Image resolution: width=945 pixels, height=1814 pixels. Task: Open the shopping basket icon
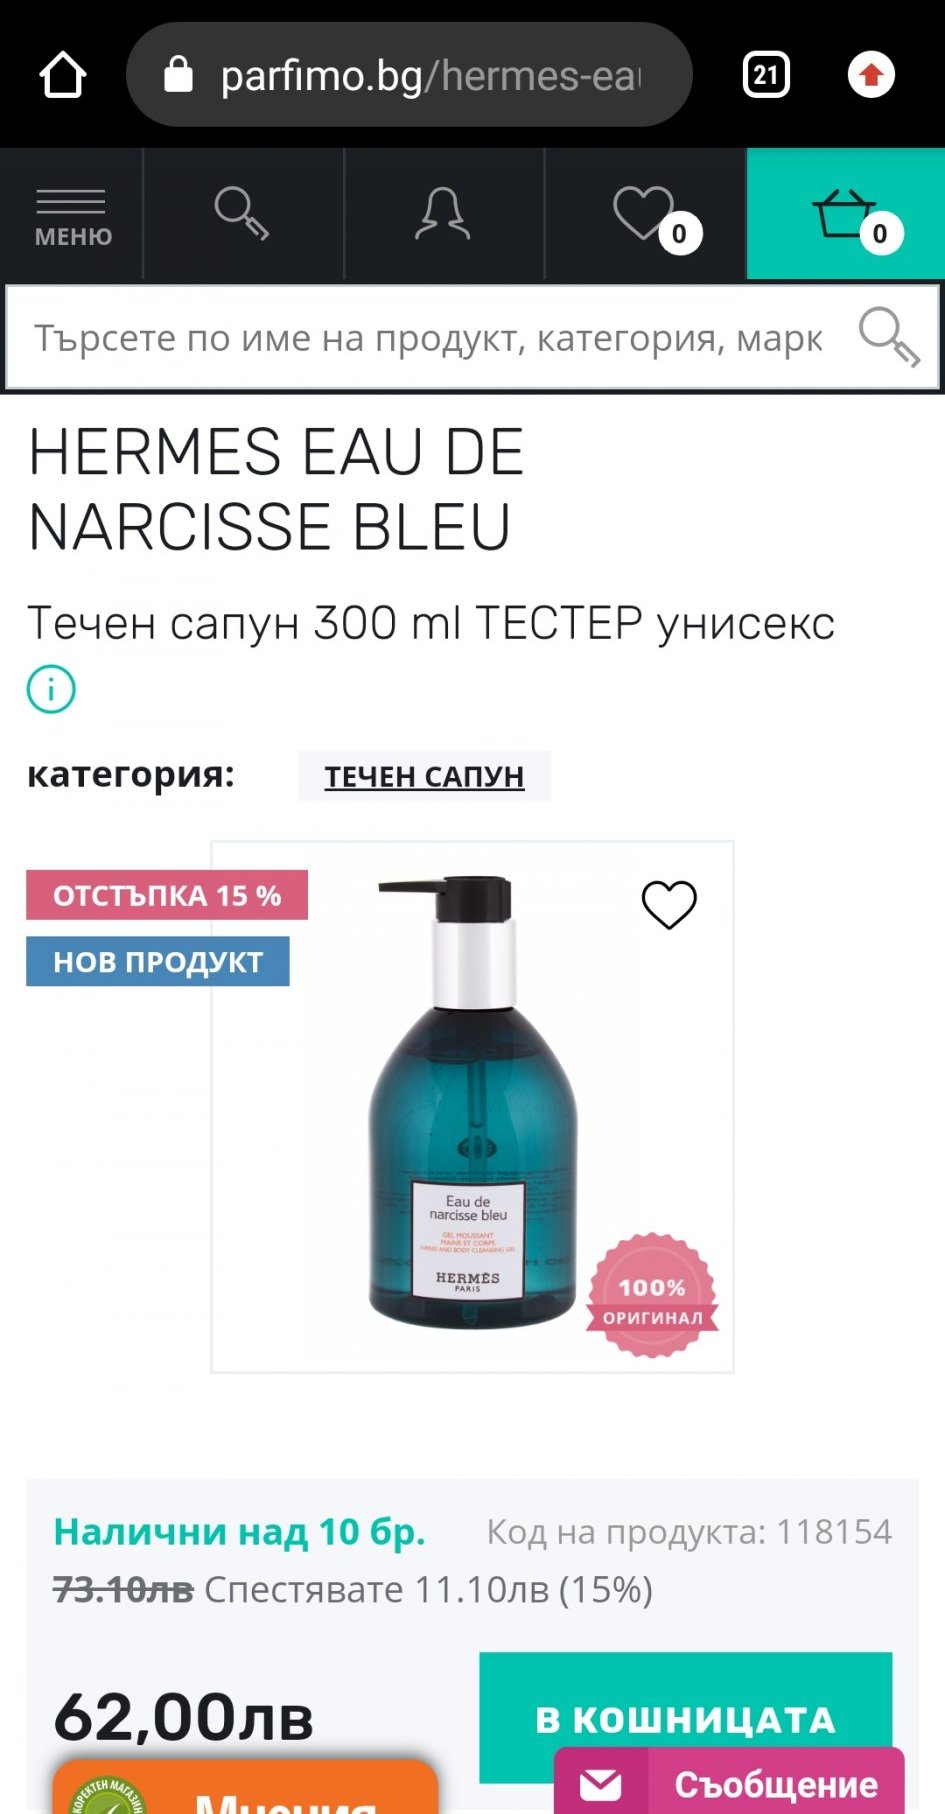point(846,214)
